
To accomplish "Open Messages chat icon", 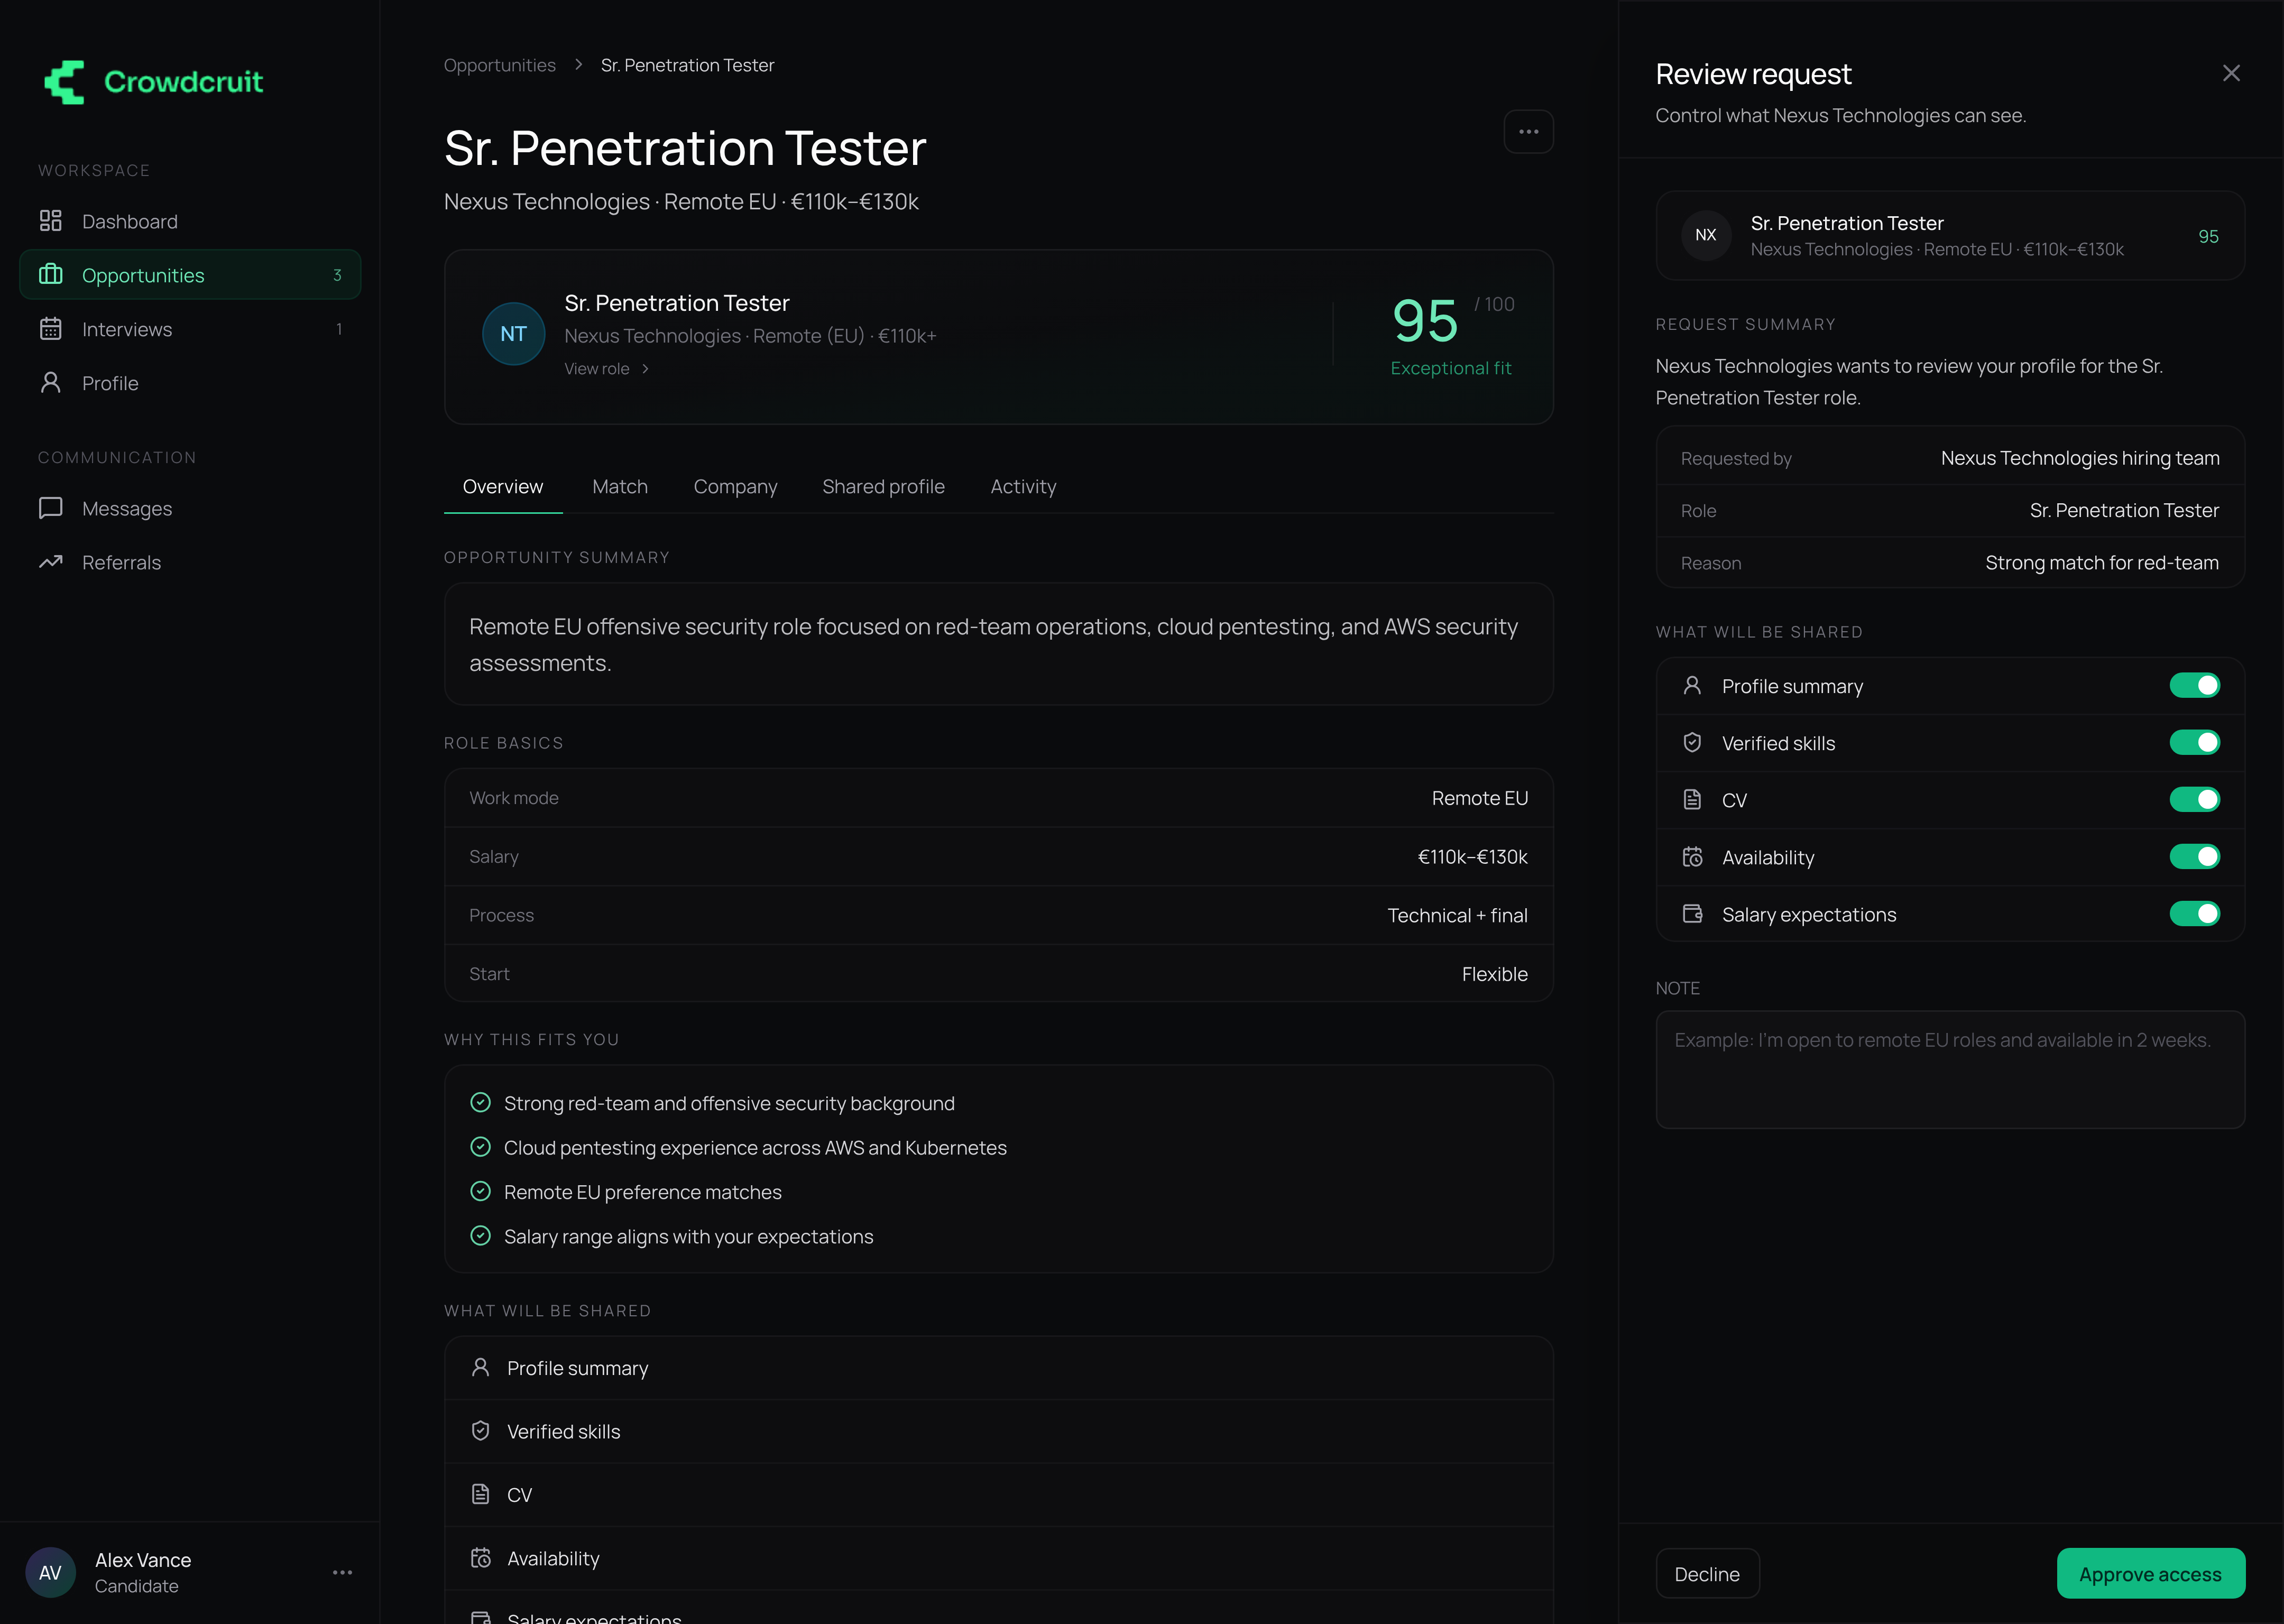I will point(50,508).
